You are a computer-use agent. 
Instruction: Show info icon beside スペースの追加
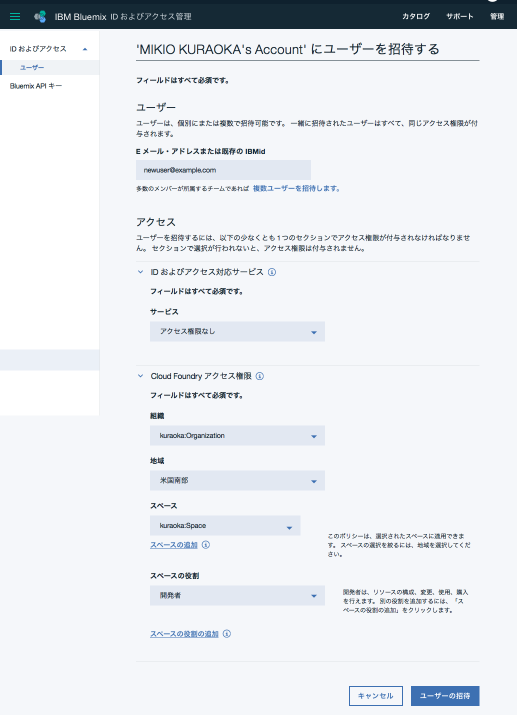206,545
